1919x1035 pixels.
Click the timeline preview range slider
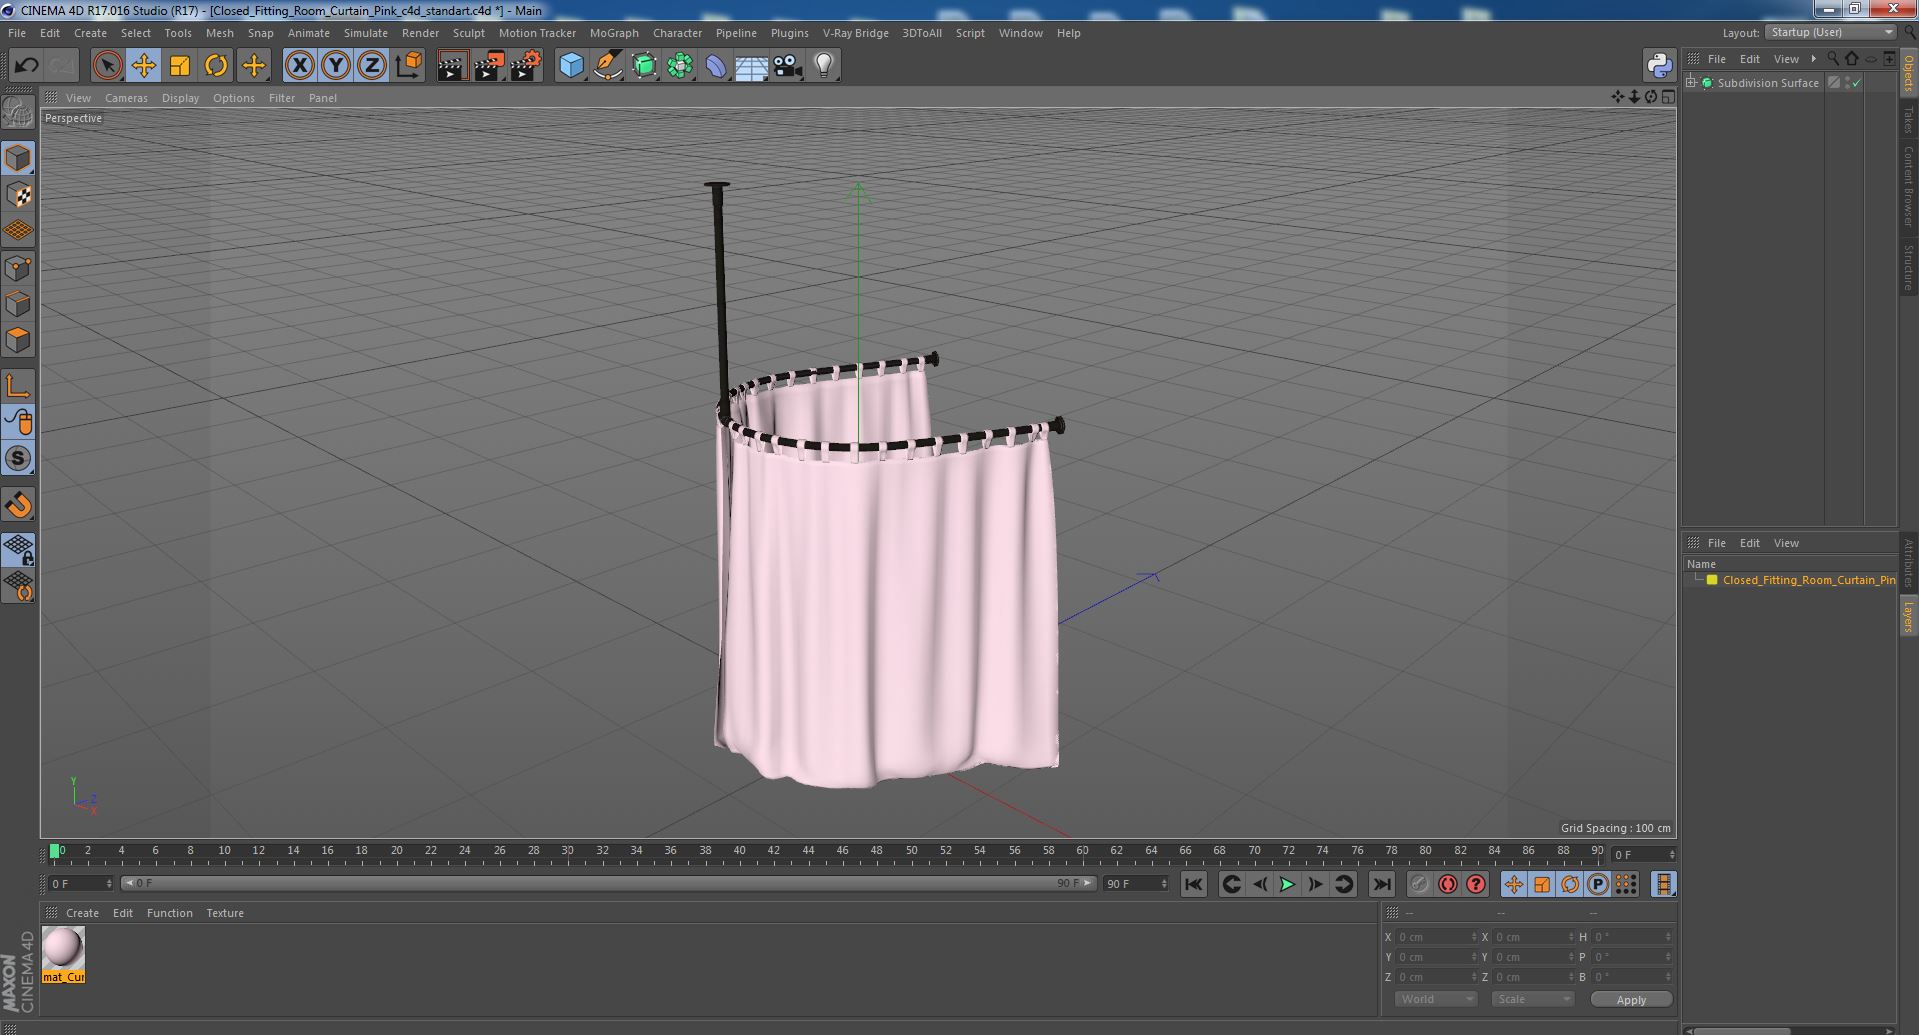click(x=608, y=884)
